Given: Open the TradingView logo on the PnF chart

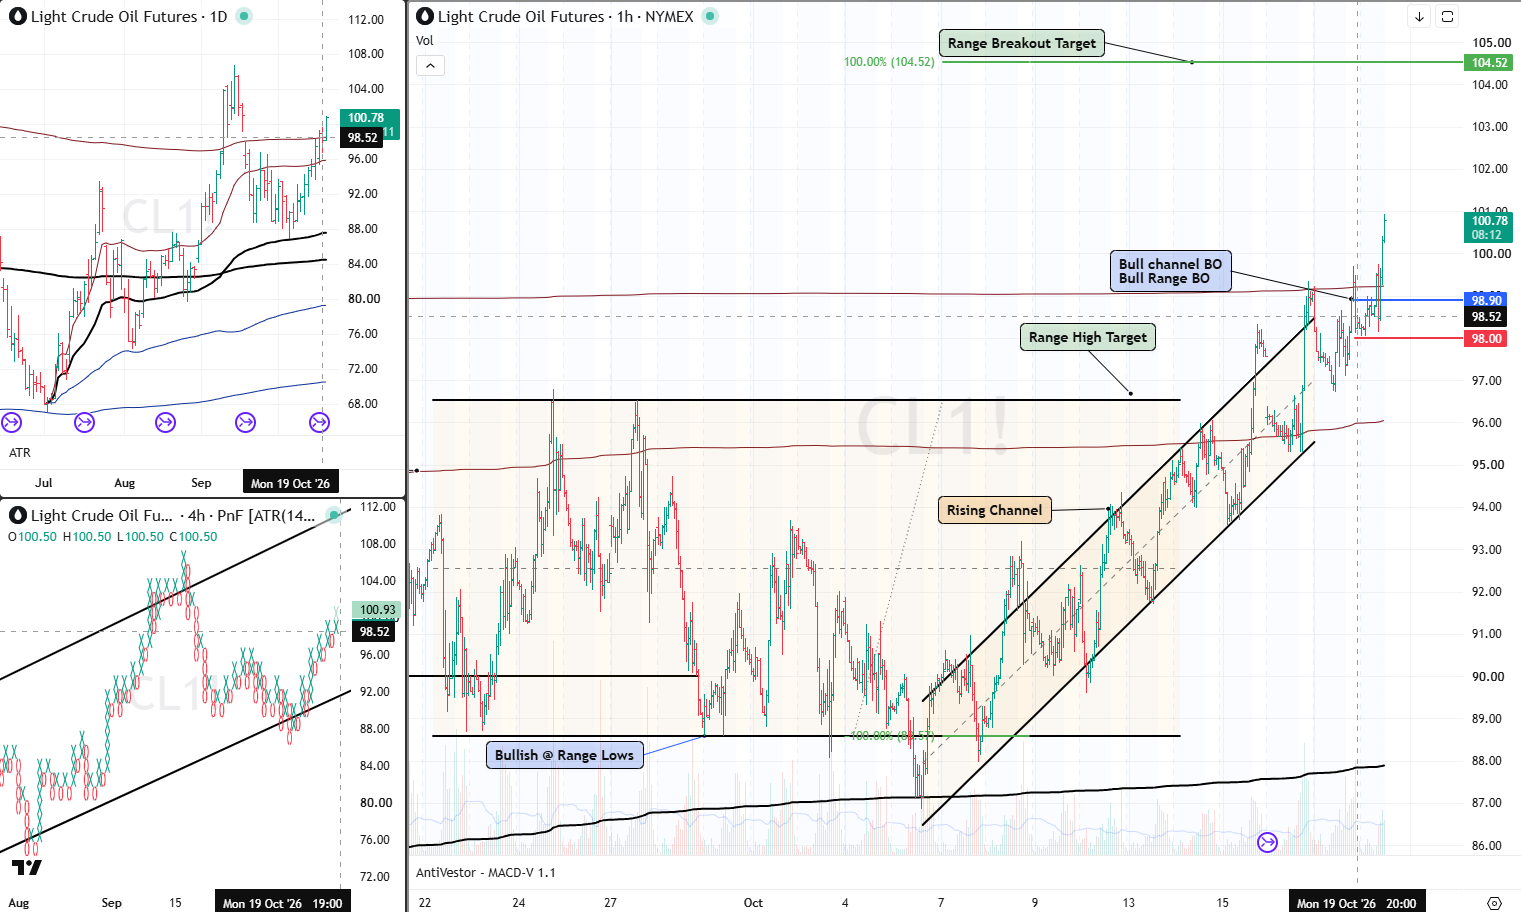Looking at the screenshot, I should [x=27, y=867].
